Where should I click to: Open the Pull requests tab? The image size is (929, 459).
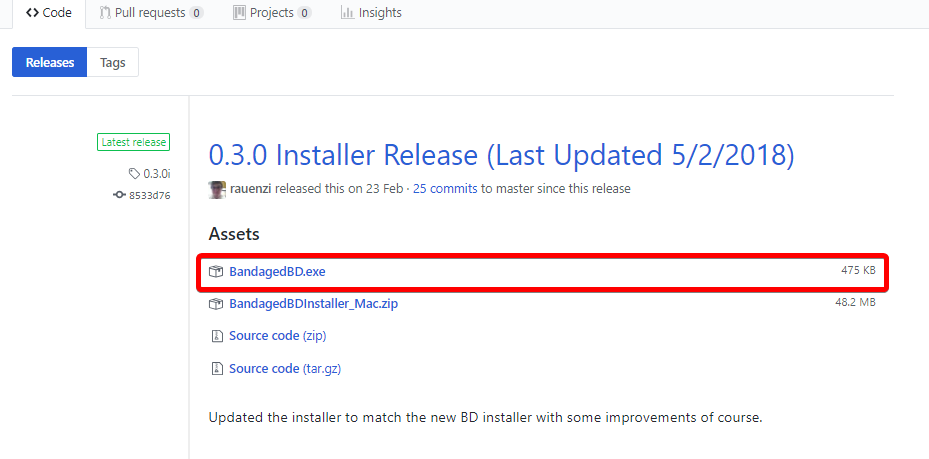[151, 12]
